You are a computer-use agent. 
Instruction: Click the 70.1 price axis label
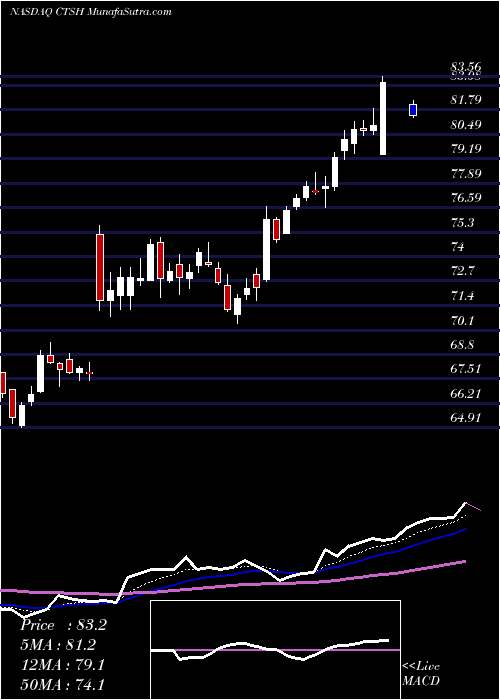click(x=462, y=321)
